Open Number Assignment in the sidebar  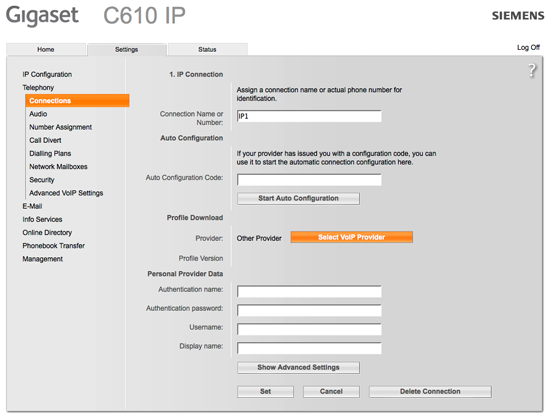tap(61, 127)
